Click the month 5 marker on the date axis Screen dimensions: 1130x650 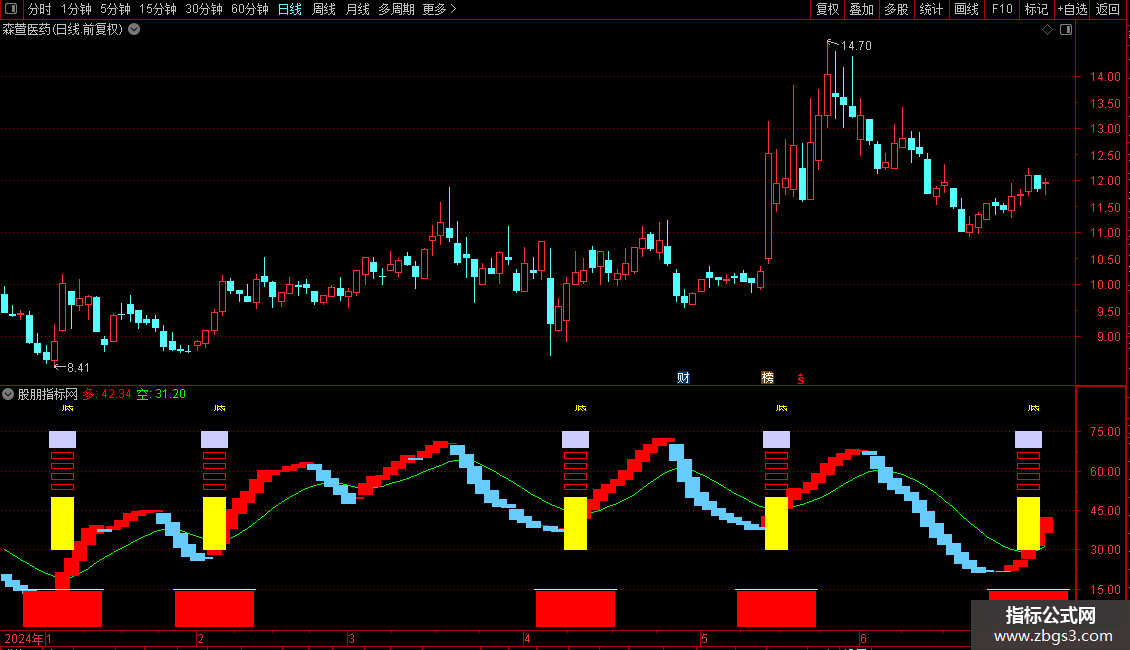tap(704, 638)
